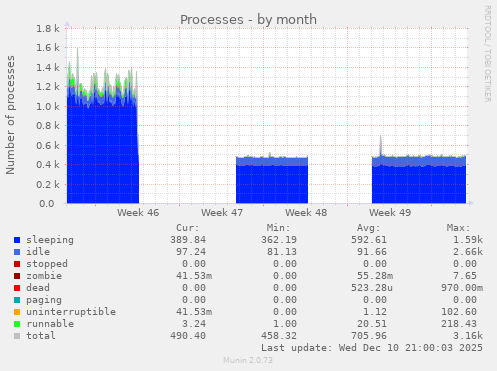The image size is (497, 371).
Task: Click the 'Avg:' column header
Action: (x=368, y=228)
